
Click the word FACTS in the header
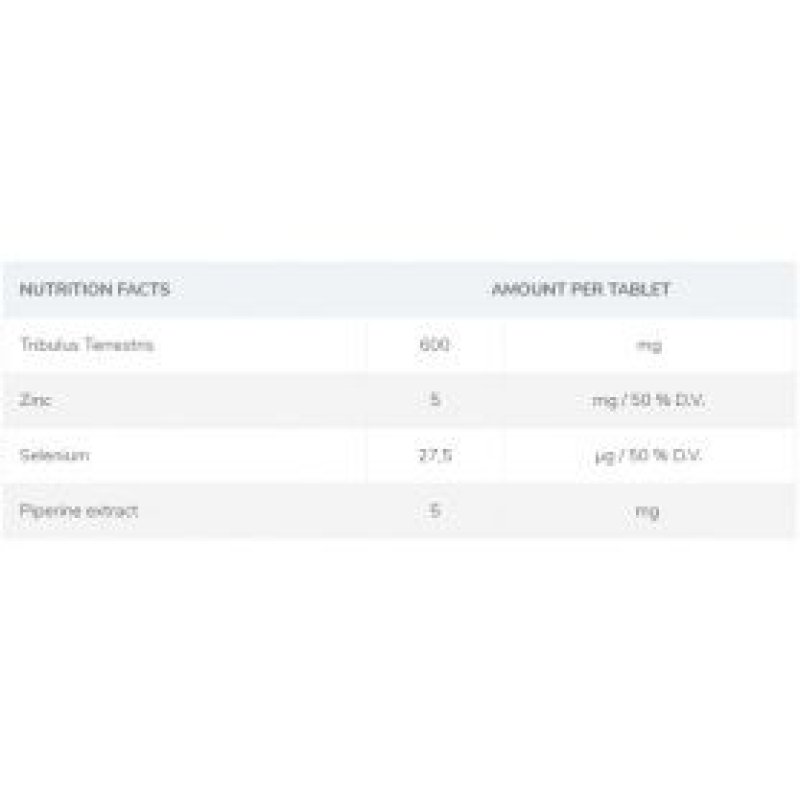tap(141, 290)
